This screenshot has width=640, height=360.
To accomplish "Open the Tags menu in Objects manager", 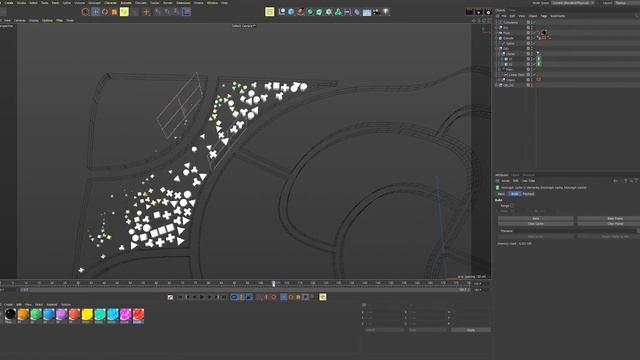I will click(543, 16).
